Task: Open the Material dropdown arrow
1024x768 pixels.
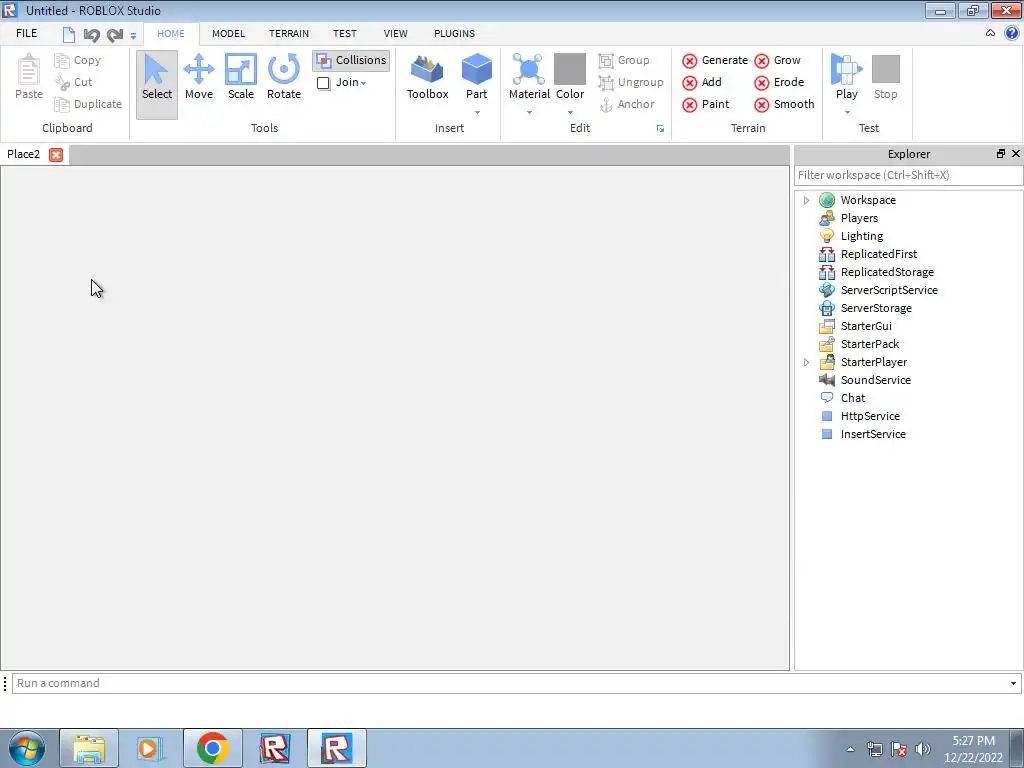Action: click(529, 112)
